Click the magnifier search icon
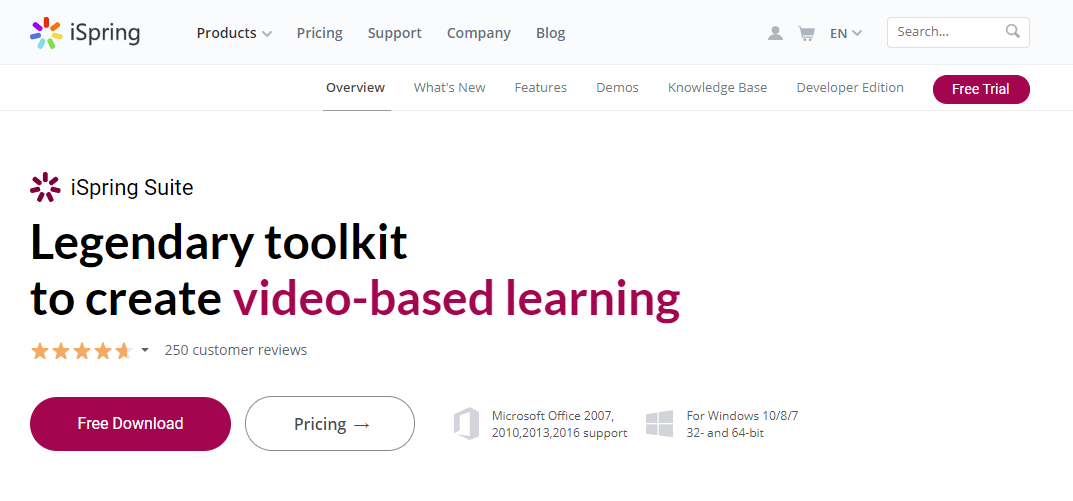Viewport: 1073px width, 501px height. tap(1013, 31)
